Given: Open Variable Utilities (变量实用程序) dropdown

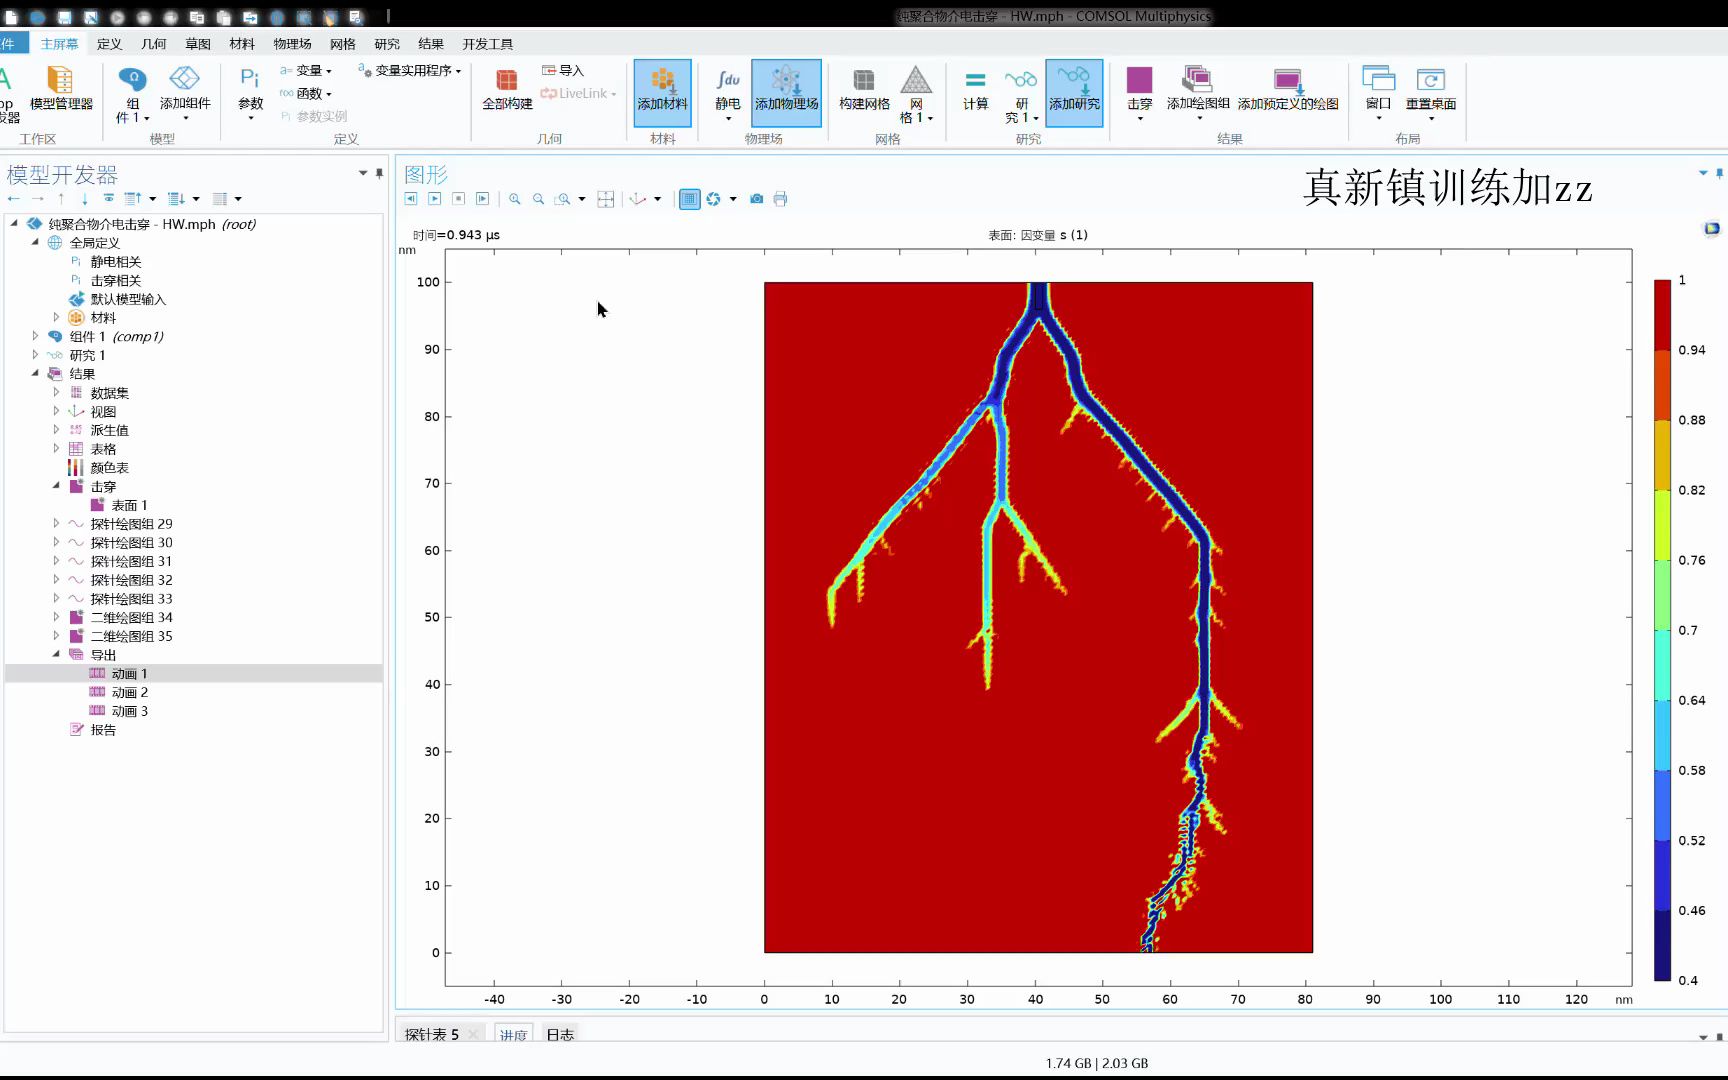Looking at the screenshot, I should [409, 70].
